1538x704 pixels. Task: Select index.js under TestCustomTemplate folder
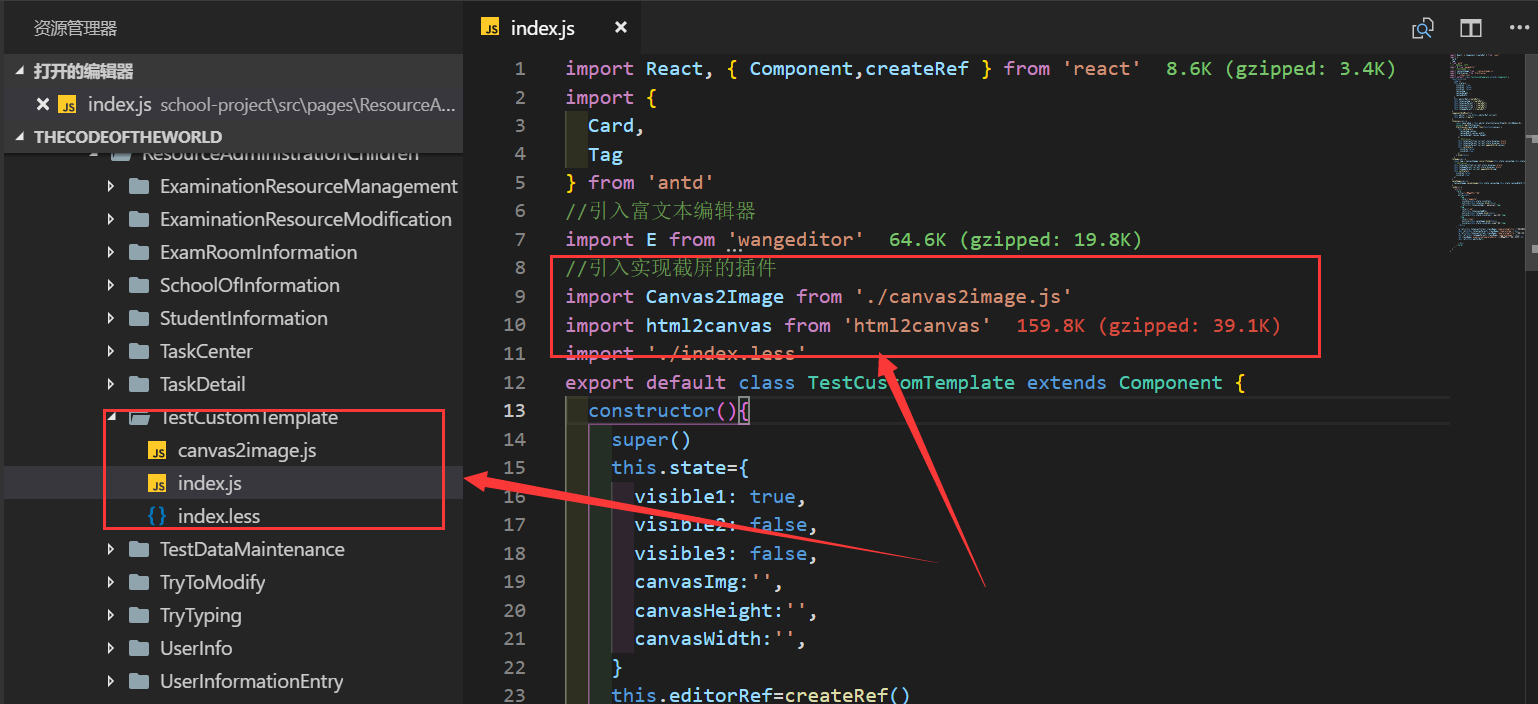point(210,484)
